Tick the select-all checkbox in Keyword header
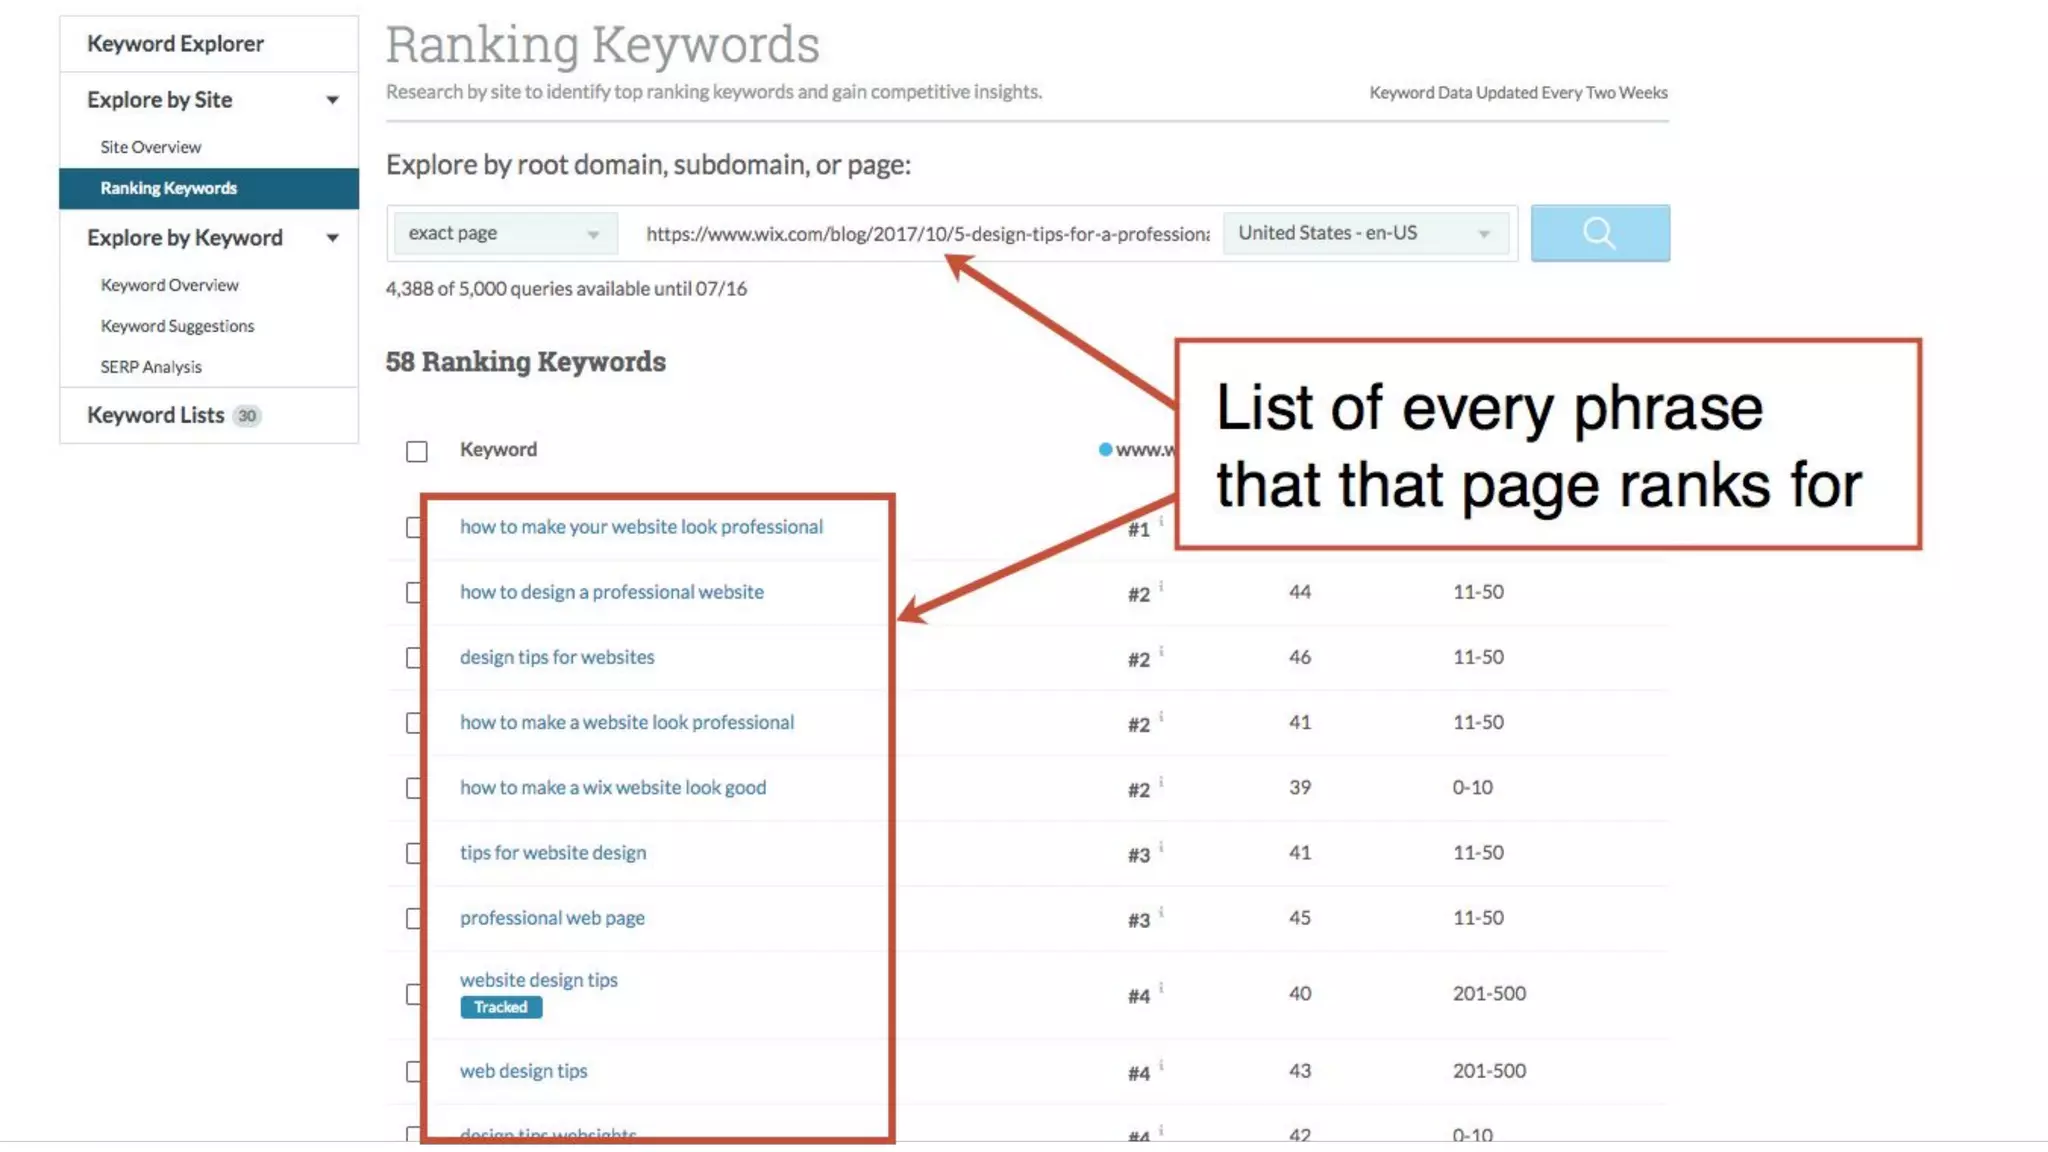The height and width of the screenshot is (1152, 2048). 417,451
